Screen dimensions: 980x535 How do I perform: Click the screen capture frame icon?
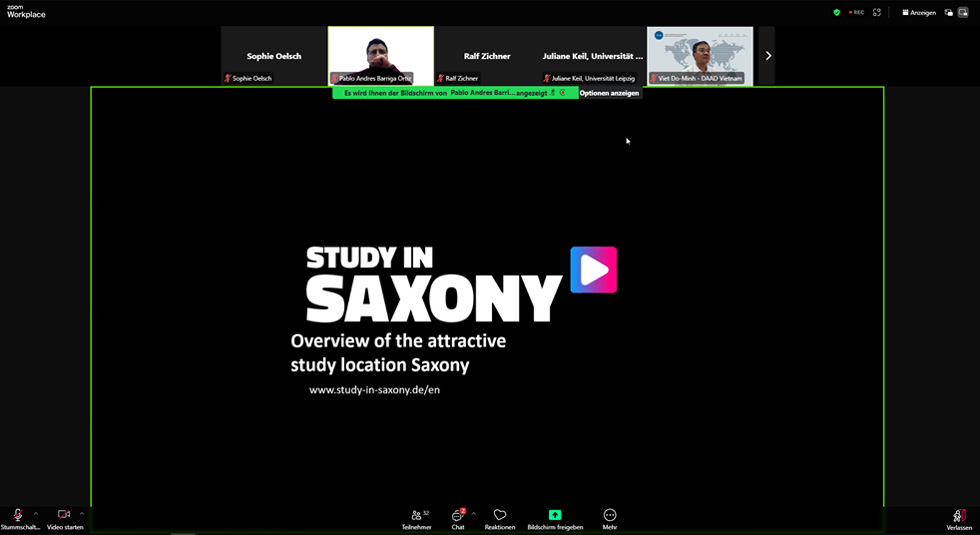coord(877,13)
